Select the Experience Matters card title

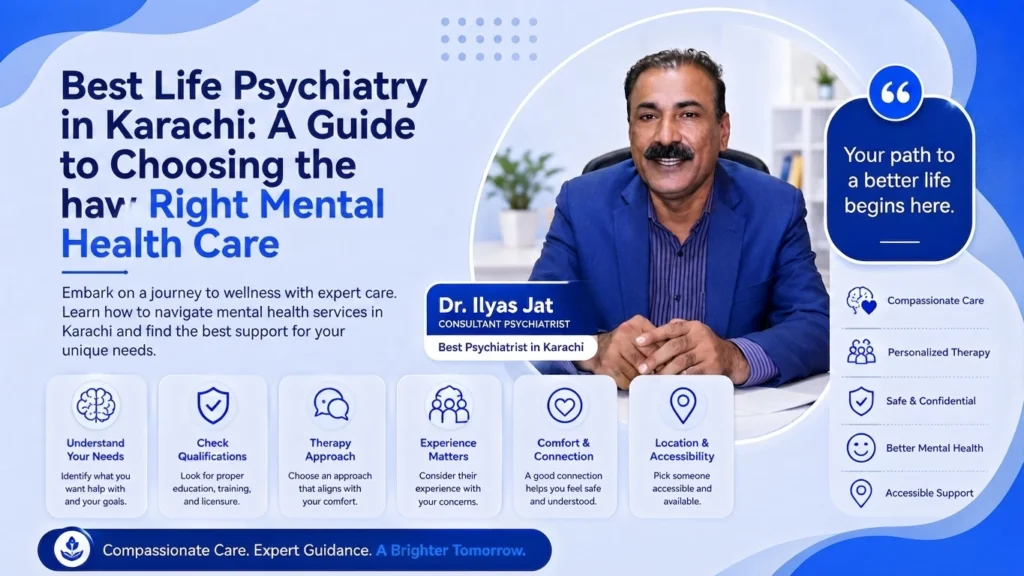[448, 449]
